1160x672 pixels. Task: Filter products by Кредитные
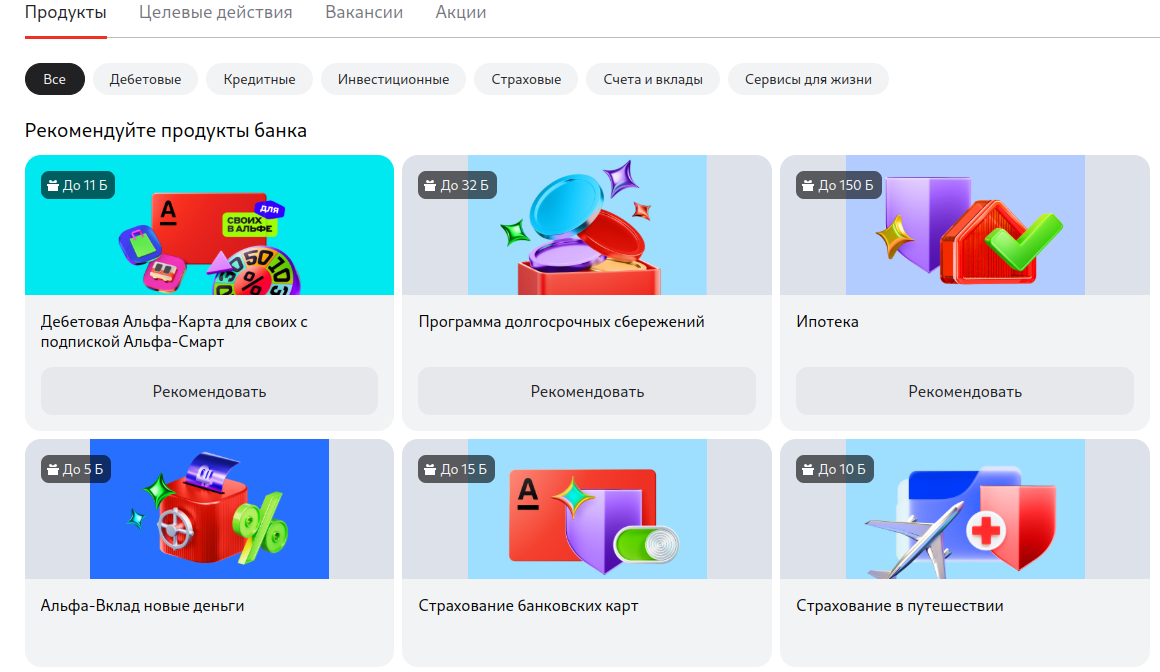pos(259,79)
